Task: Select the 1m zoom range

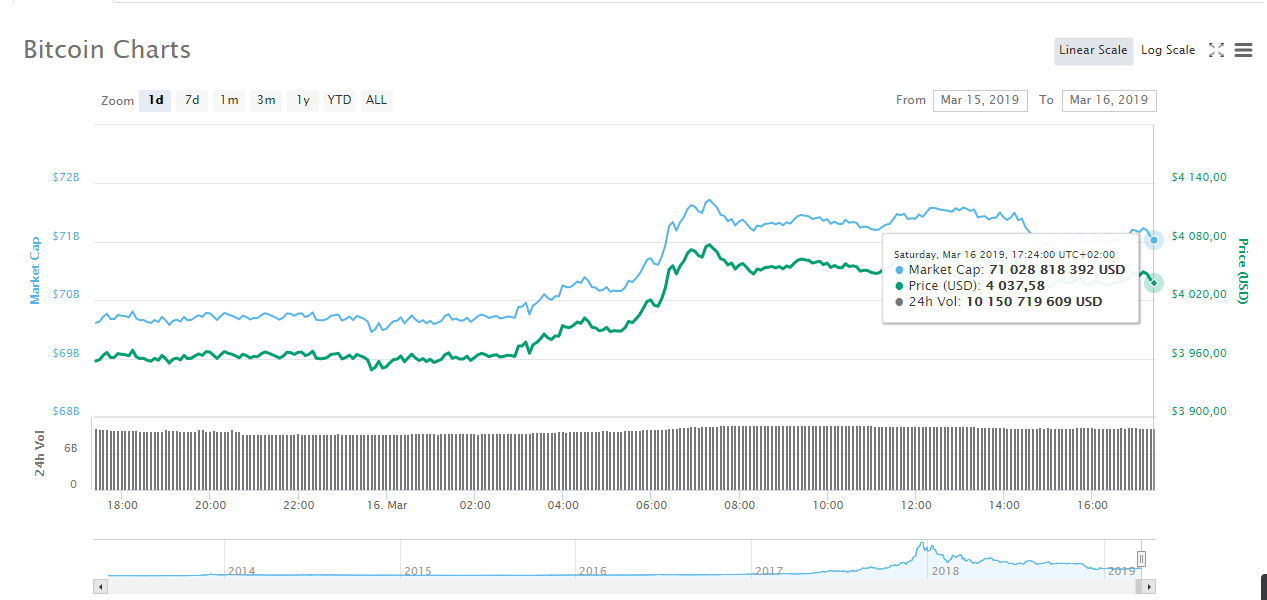Action: 229,100
